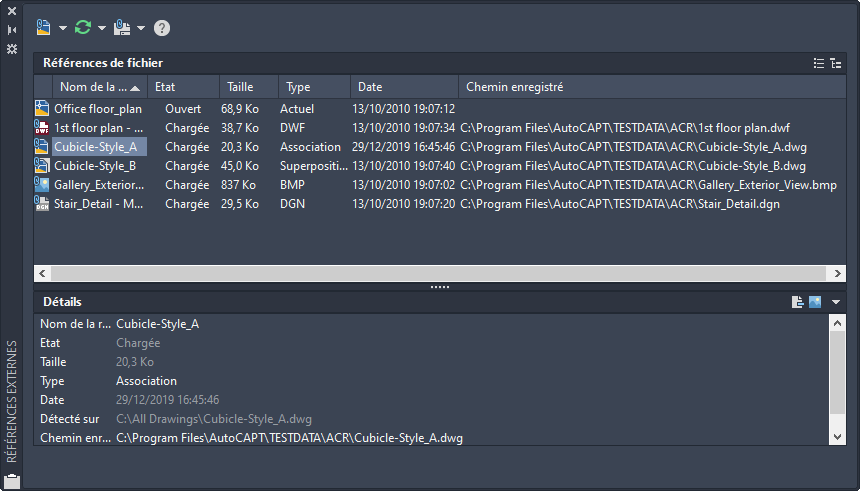Switch file references to list view

pos(819,63)
